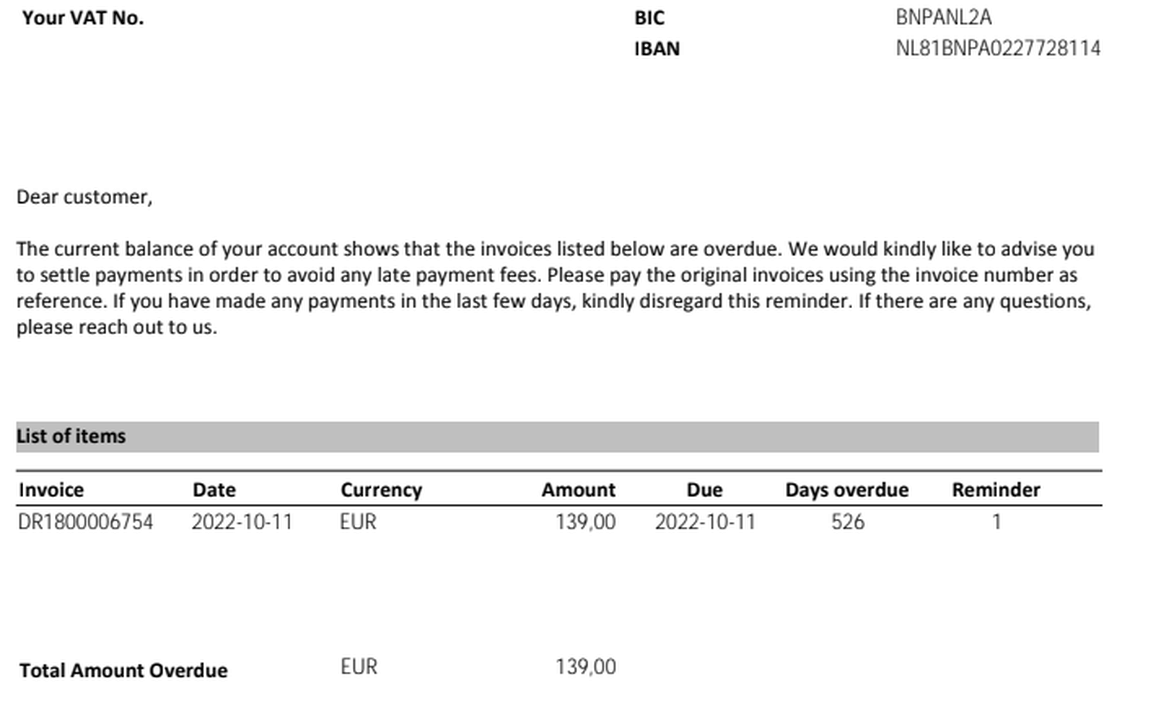Click the BIC field label
1161x713 pixels.
coord(648,17)
